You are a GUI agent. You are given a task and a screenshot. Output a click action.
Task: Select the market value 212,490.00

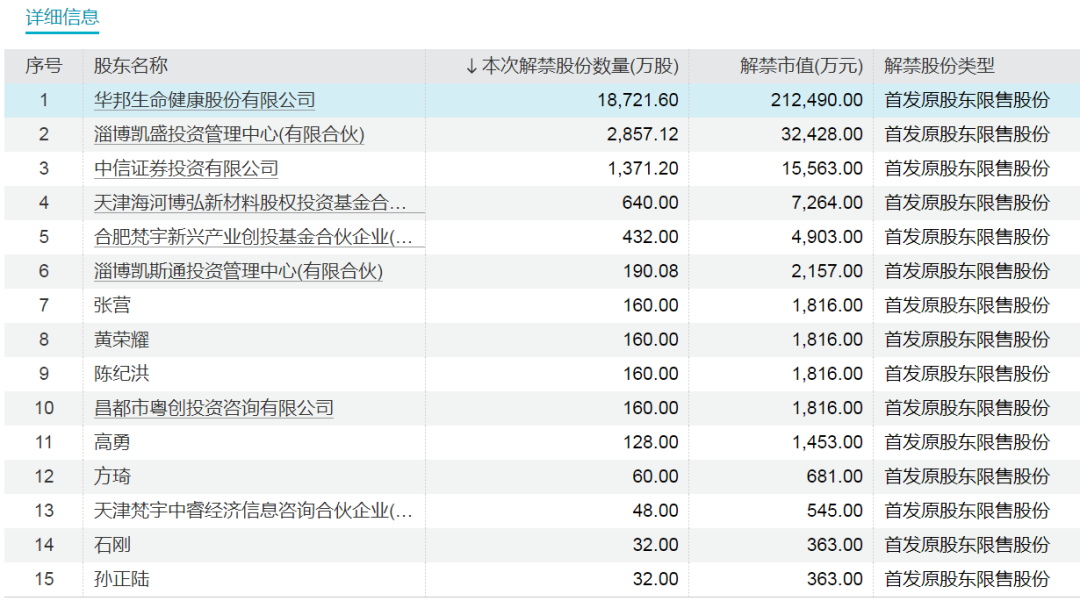817,101
